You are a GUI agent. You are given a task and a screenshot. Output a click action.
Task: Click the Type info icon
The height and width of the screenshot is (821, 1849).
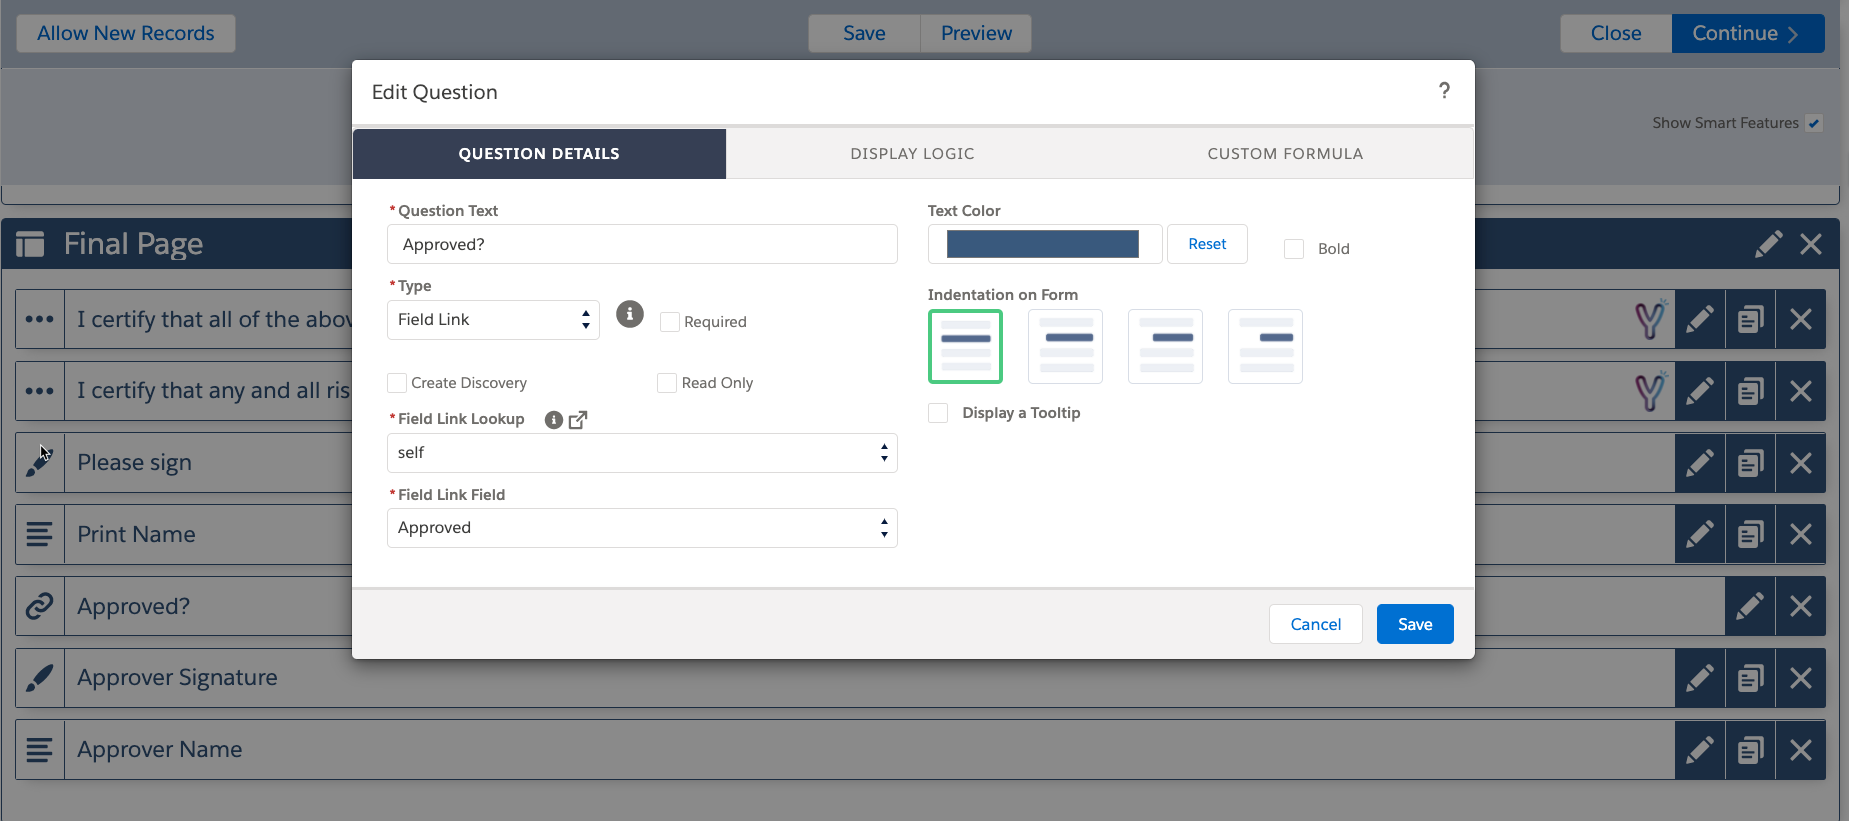630,314
